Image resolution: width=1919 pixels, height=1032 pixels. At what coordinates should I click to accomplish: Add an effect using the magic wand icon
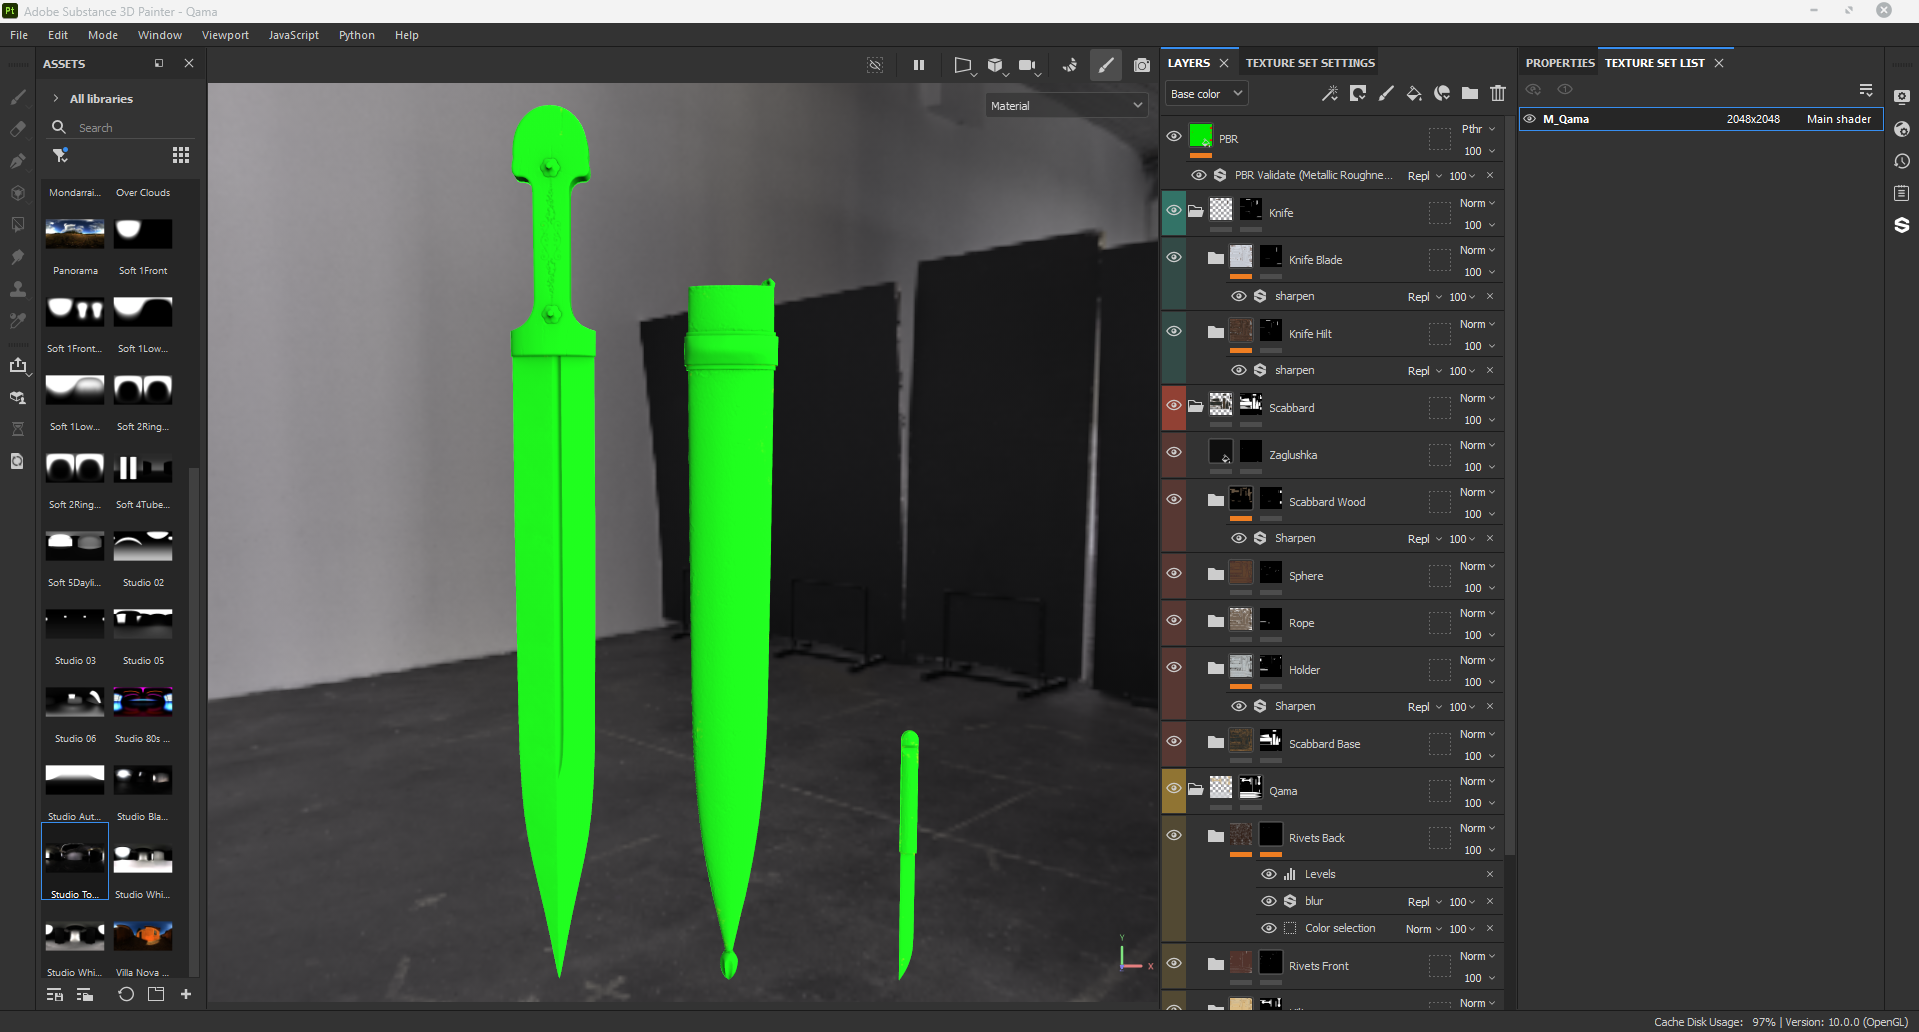click(x=1330, y=93)
